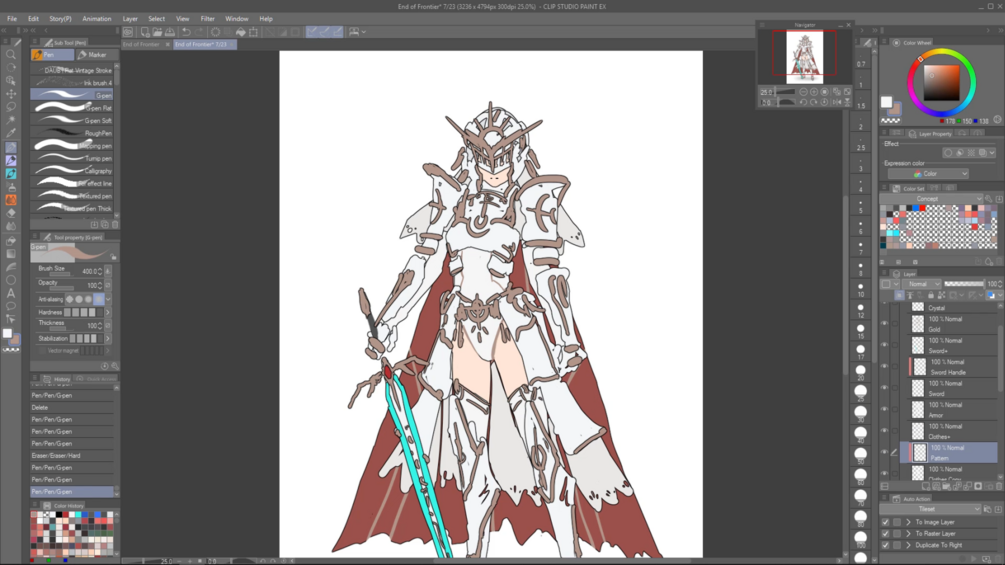Select the Gradient tool
1005x565 pixels.
11,254
